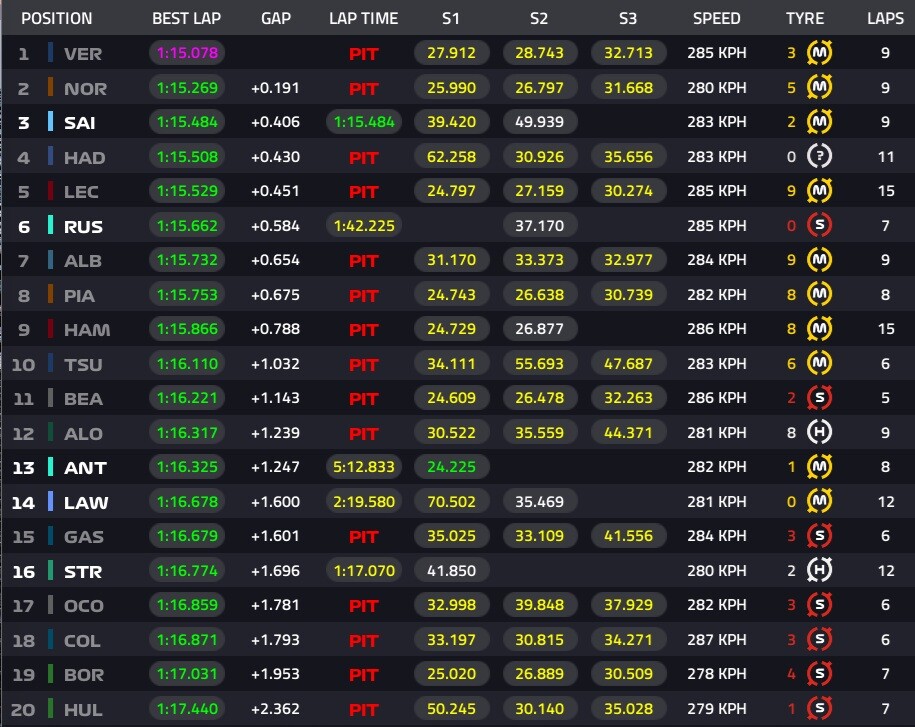
Task: Click ALO's S3 time 44.371
Action: [x=628, y=432]
